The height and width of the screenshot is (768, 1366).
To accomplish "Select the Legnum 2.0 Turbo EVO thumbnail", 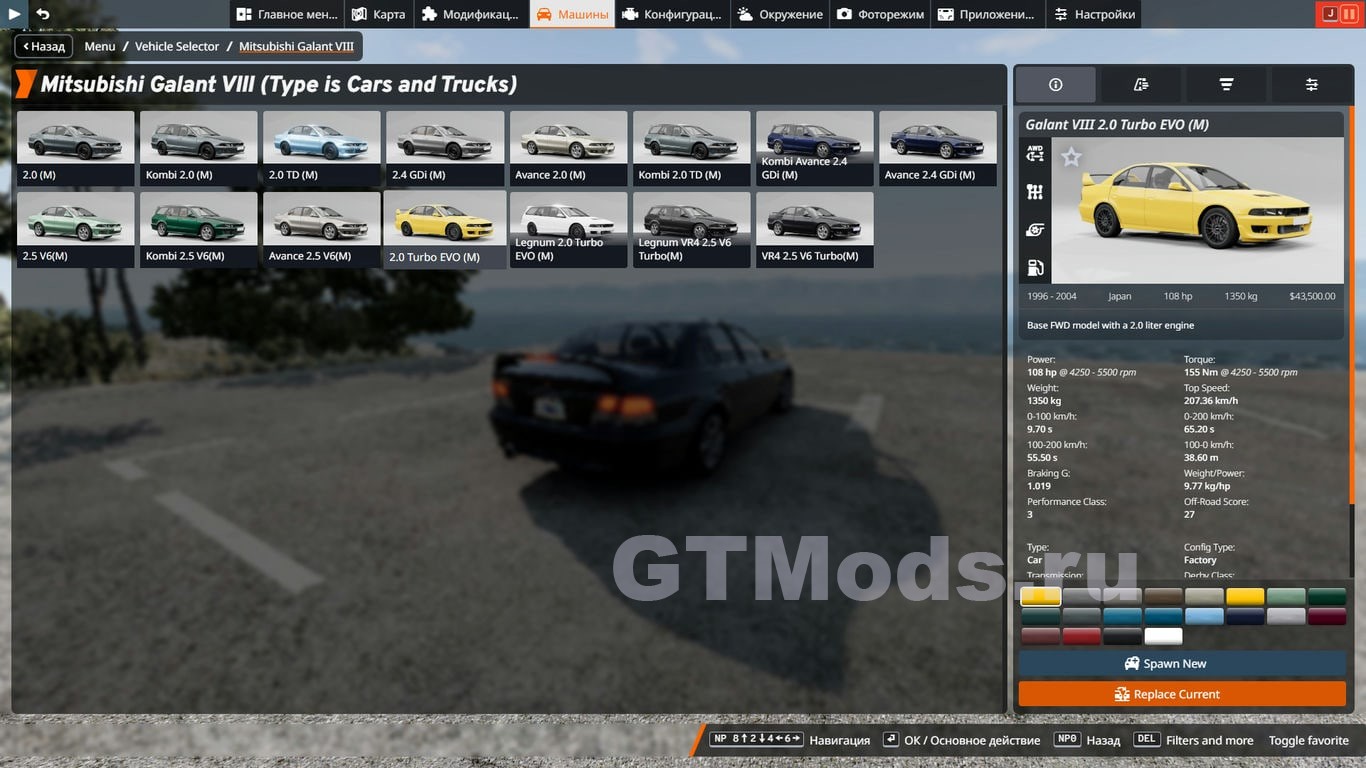I will coord(568,229).
